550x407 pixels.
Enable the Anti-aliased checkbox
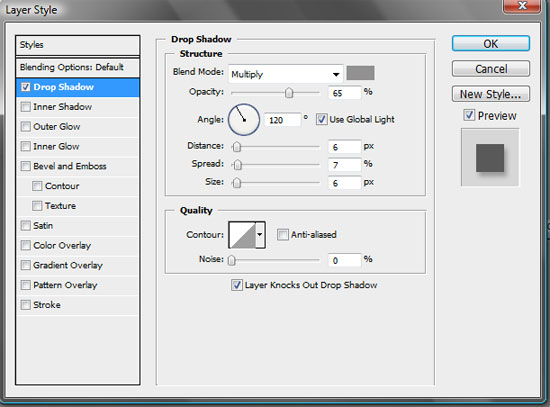[x=283, y=234]
